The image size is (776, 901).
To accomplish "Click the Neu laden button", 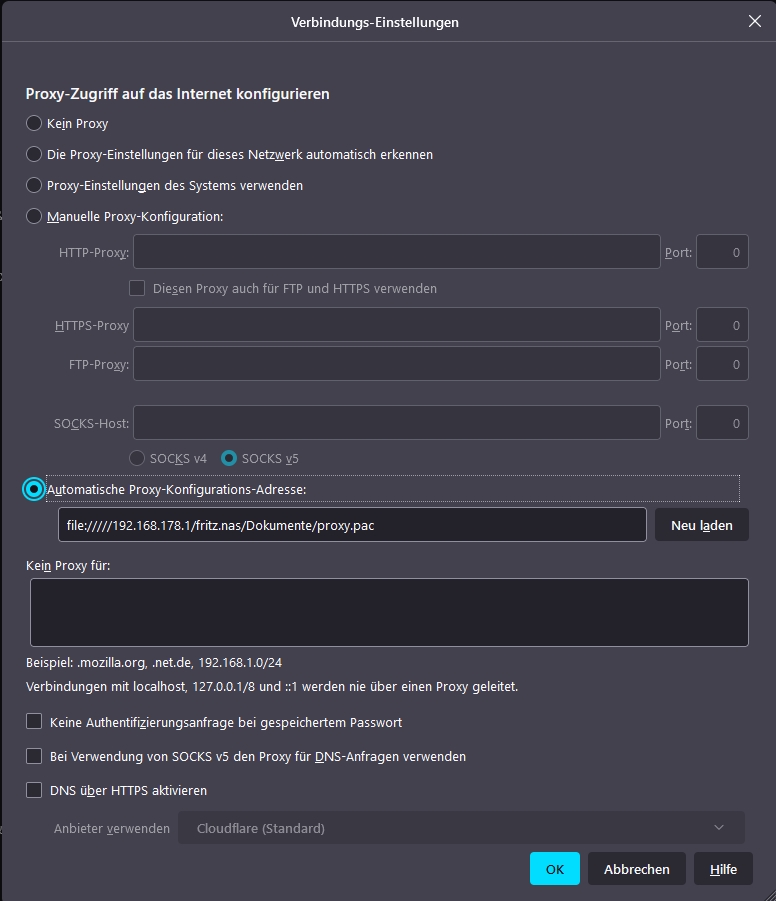I will (701, 525).
